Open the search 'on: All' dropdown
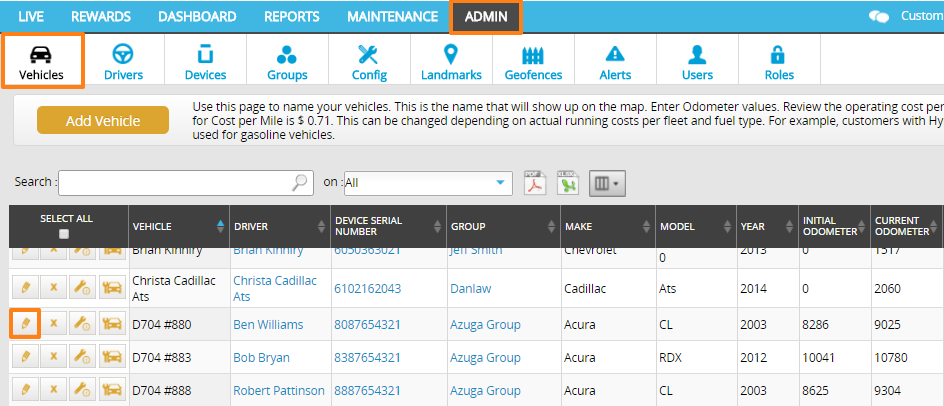This screenshot has height=406, width=944. click(428, 183)
